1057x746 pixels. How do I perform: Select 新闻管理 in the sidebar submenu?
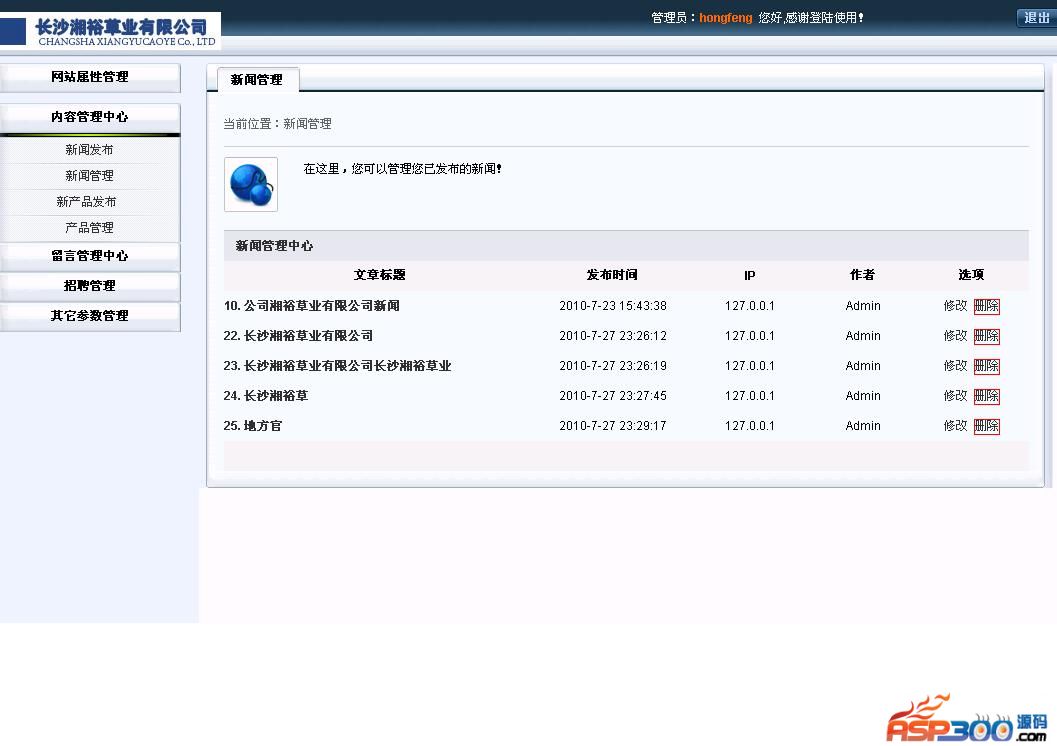tap(90, 176)
